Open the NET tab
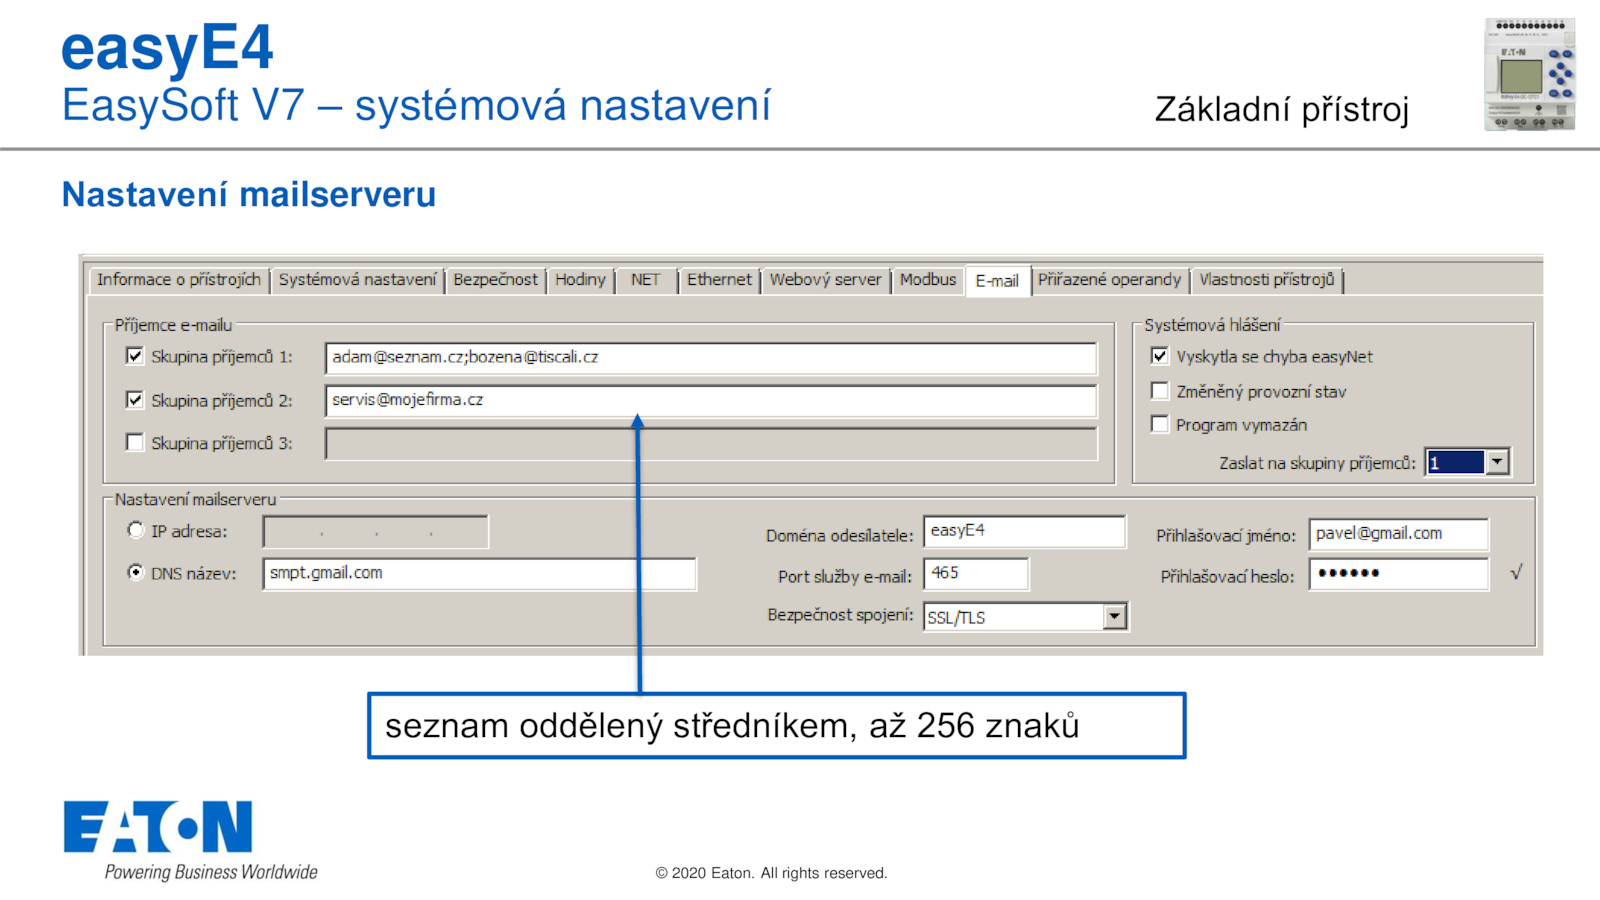Viewport: 1600px width, 900px height. click(x=646, y=280)
